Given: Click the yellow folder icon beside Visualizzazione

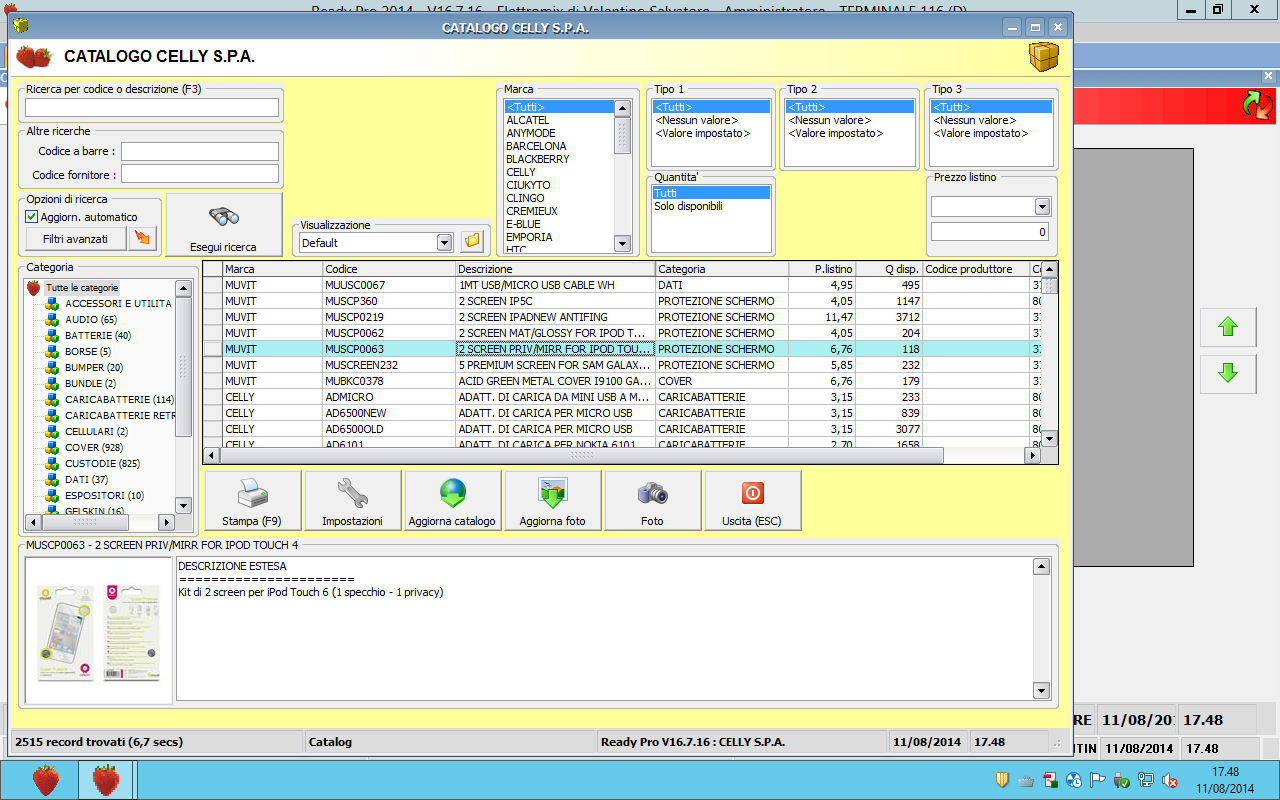Looking at the screenshot, I should tap(472, 242).
